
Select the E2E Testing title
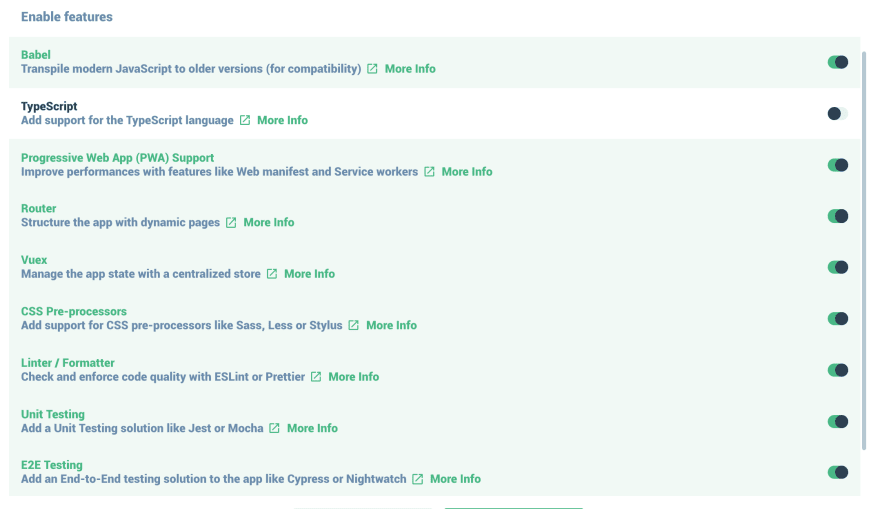pos(52,465)
